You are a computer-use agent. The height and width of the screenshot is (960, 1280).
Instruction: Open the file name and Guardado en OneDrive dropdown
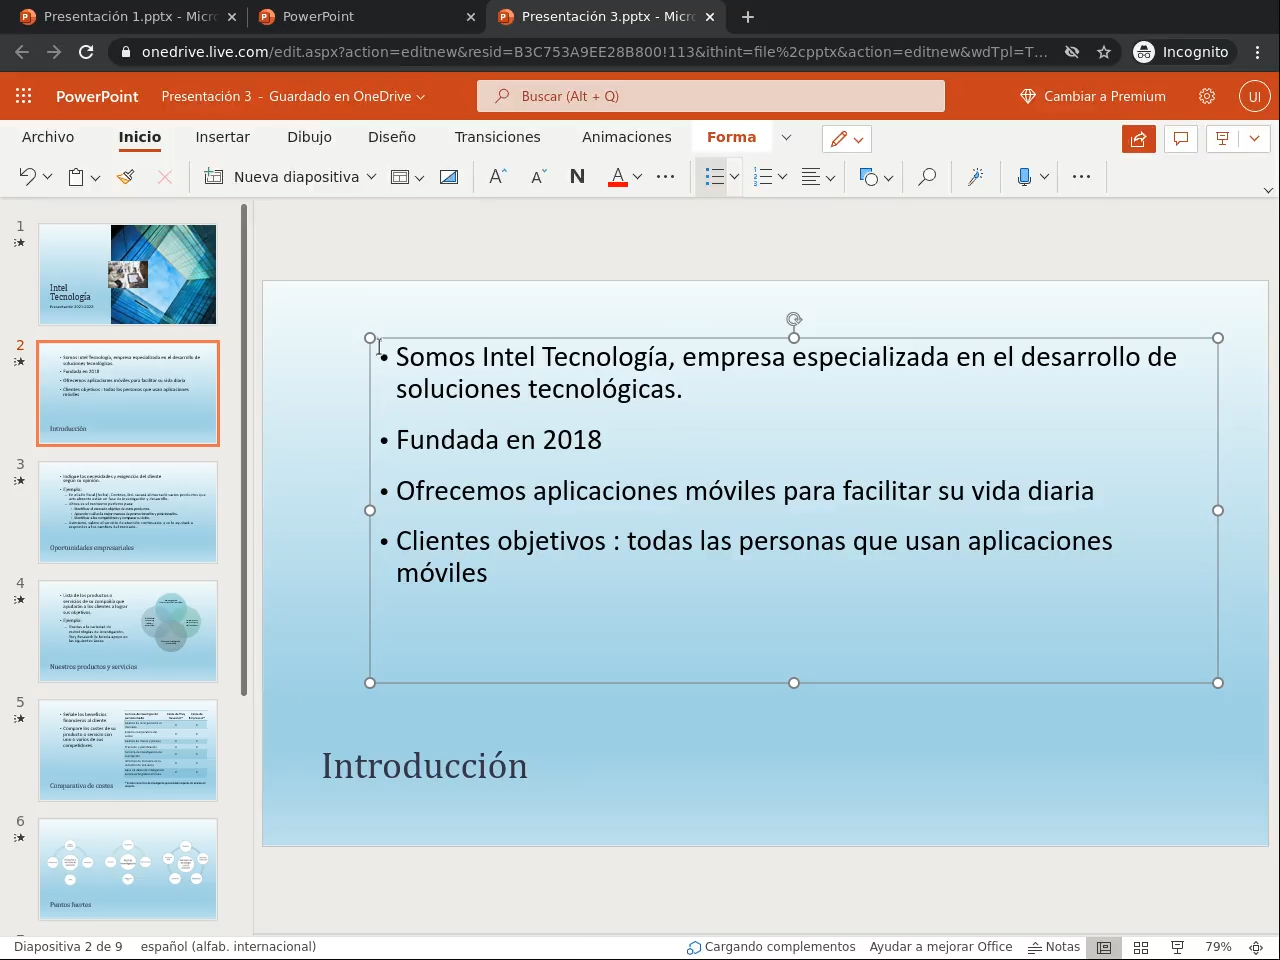click(x=293, y=96)
